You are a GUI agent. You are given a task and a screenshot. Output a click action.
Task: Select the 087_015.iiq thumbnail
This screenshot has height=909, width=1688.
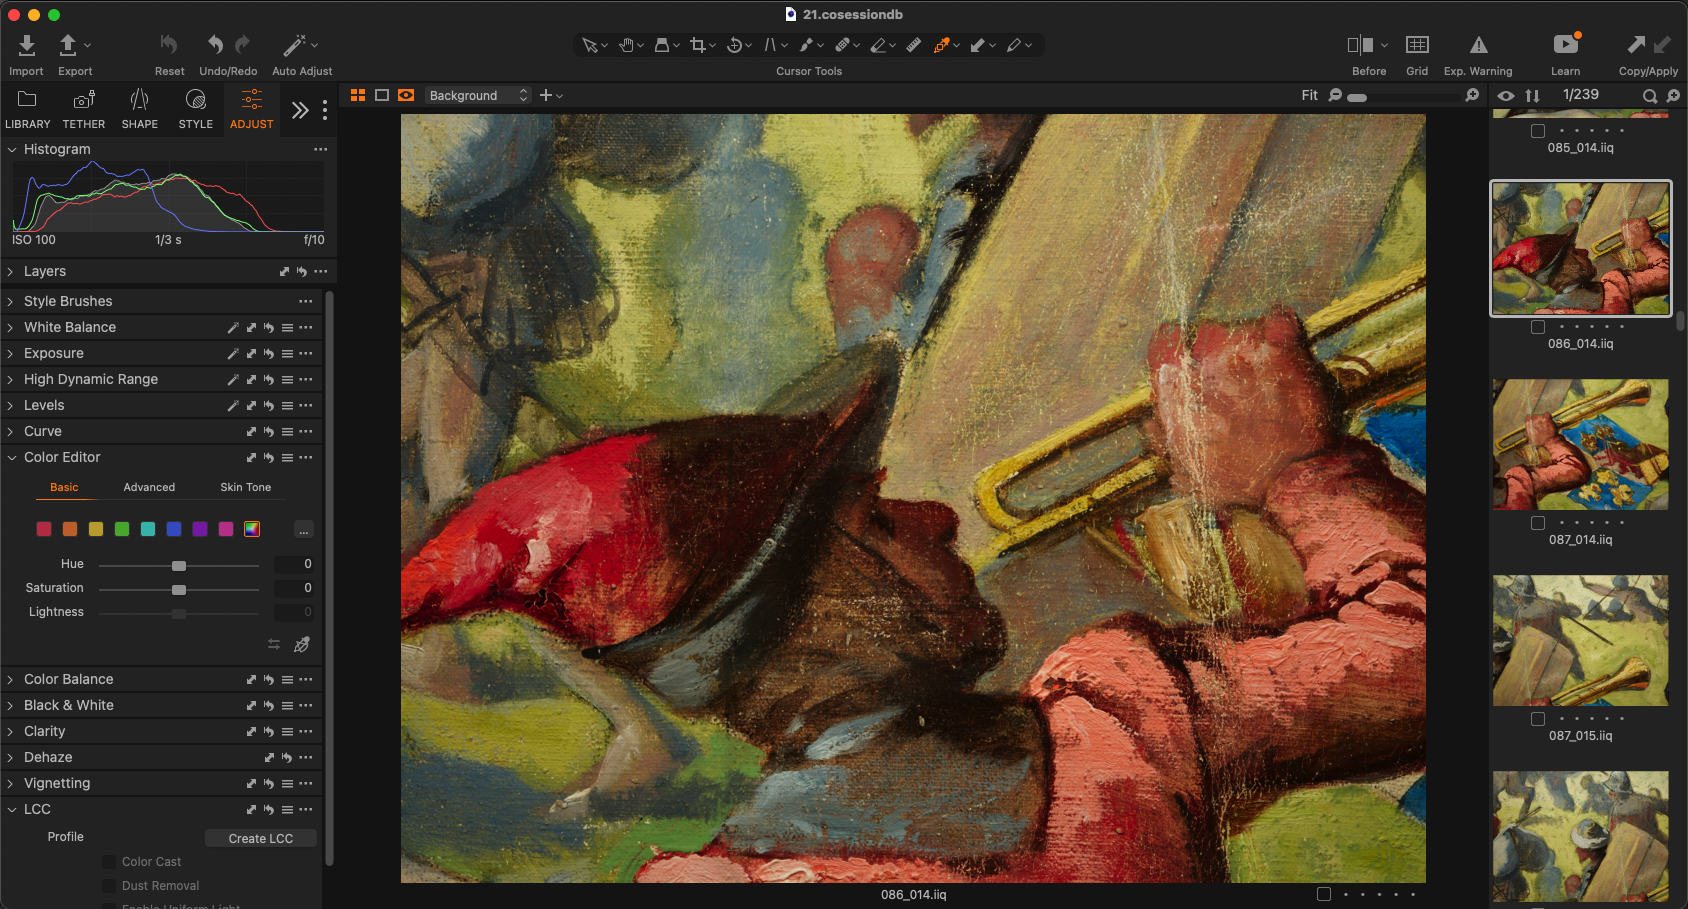pos(1581,640)
